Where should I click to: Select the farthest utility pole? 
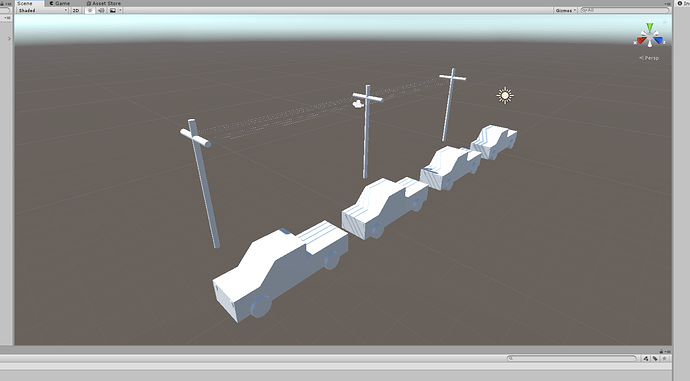(450, 104)
